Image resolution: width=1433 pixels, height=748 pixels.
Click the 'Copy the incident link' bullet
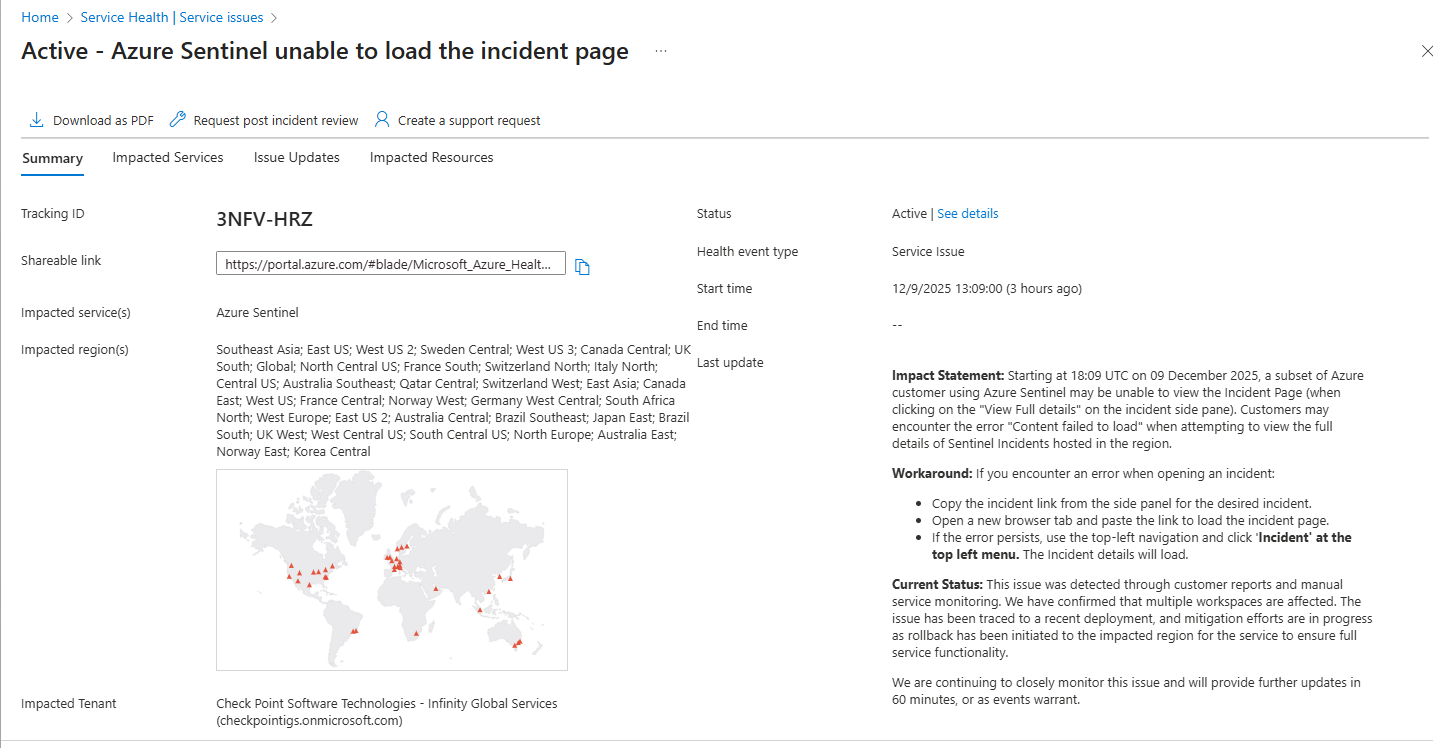[1121, 504]
